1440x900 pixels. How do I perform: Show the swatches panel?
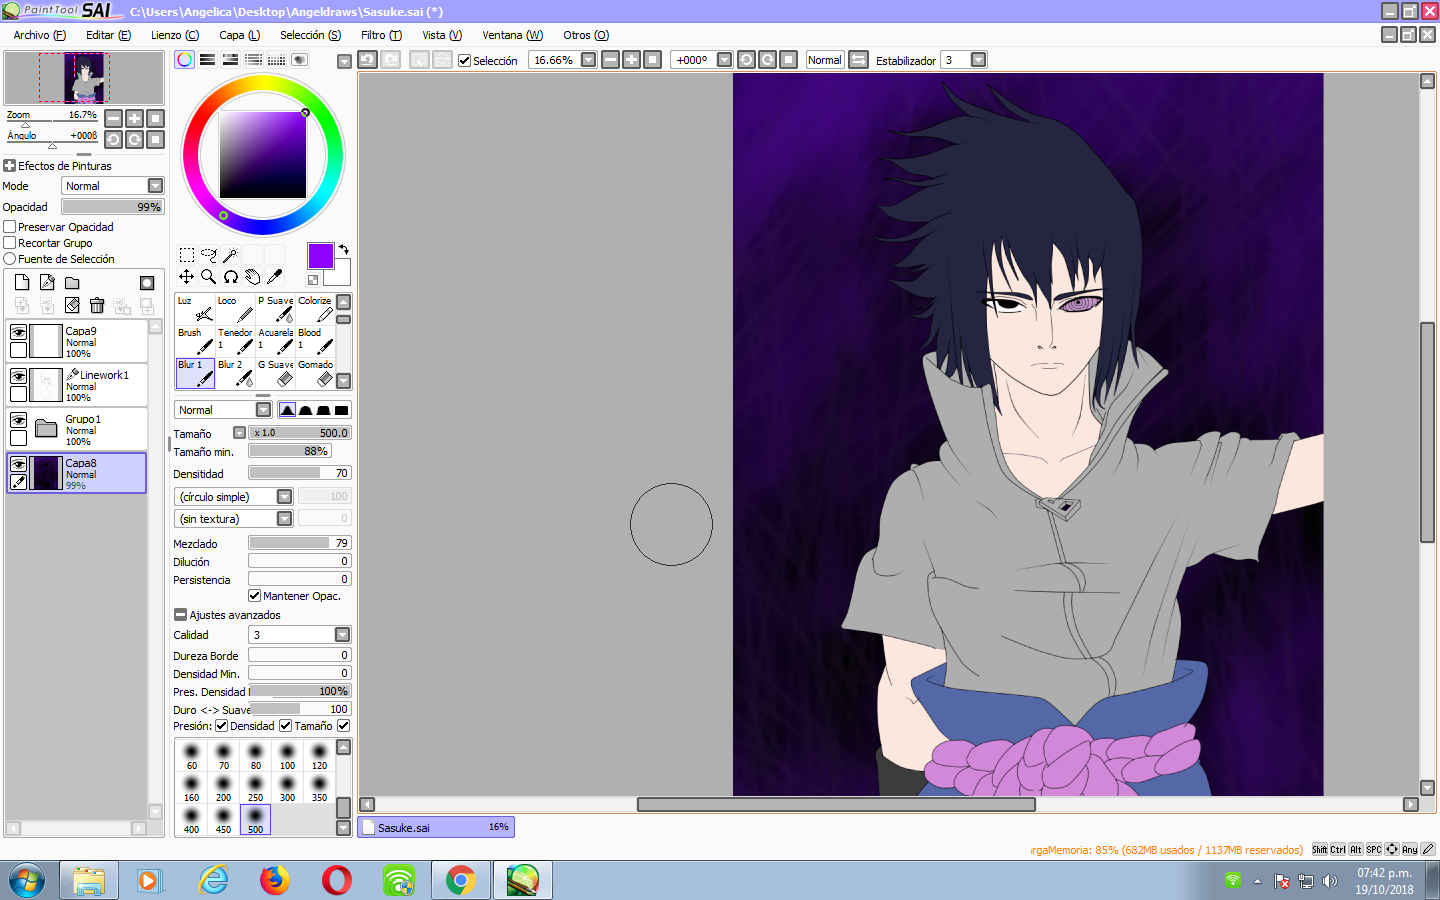coord(276,60)
